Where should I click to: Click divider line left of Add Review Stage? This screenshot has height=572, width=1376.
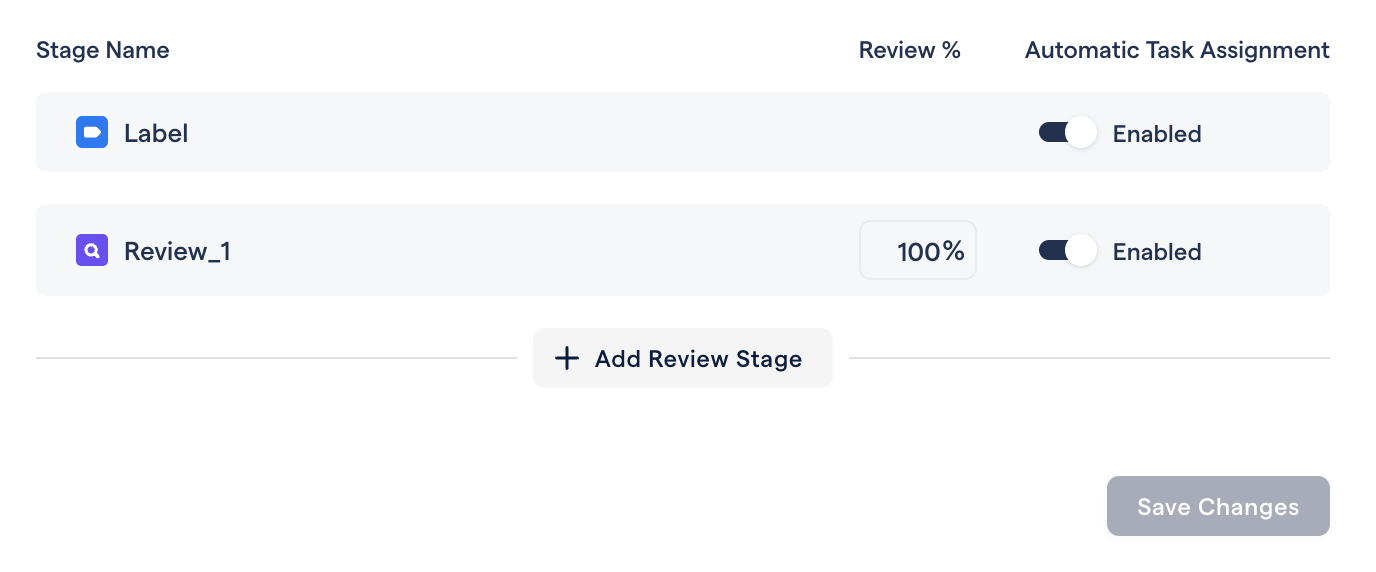click(276, 358)
